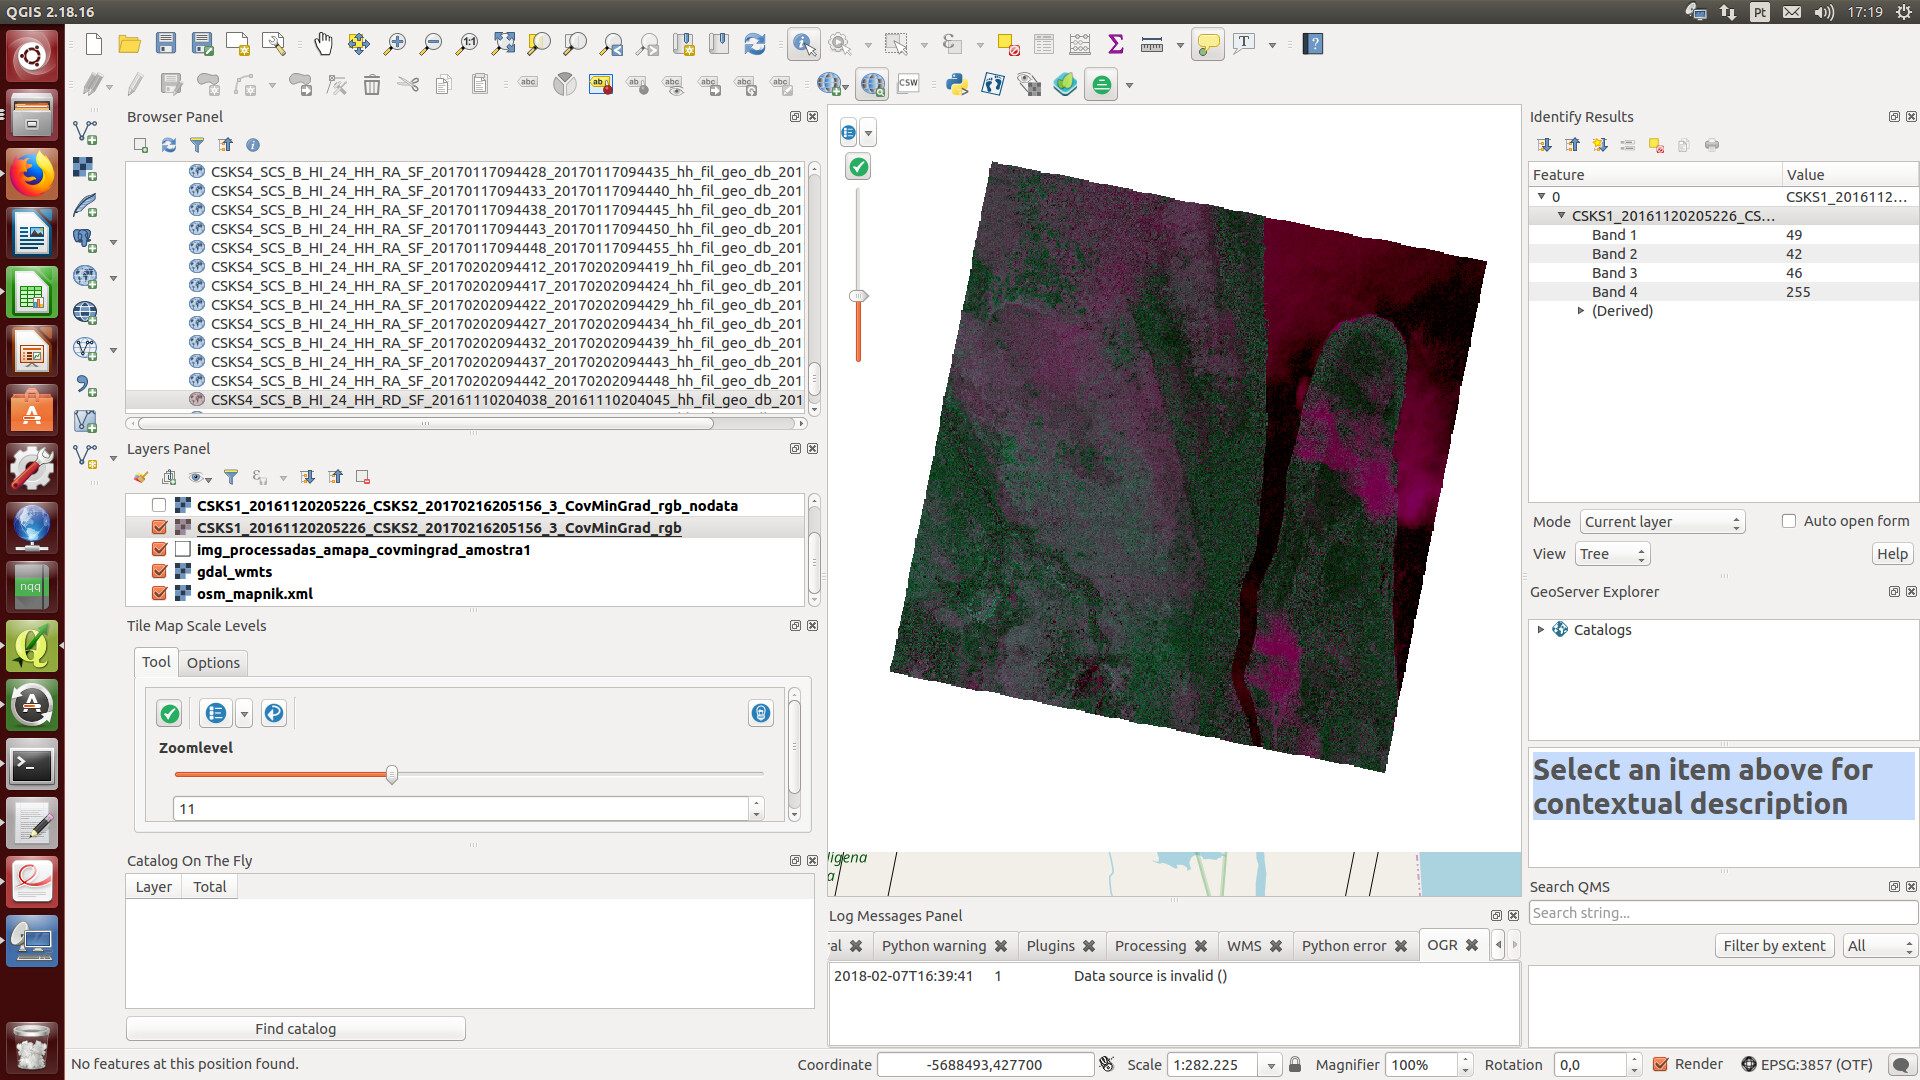Open the WMS log tab

(1244, 946)
